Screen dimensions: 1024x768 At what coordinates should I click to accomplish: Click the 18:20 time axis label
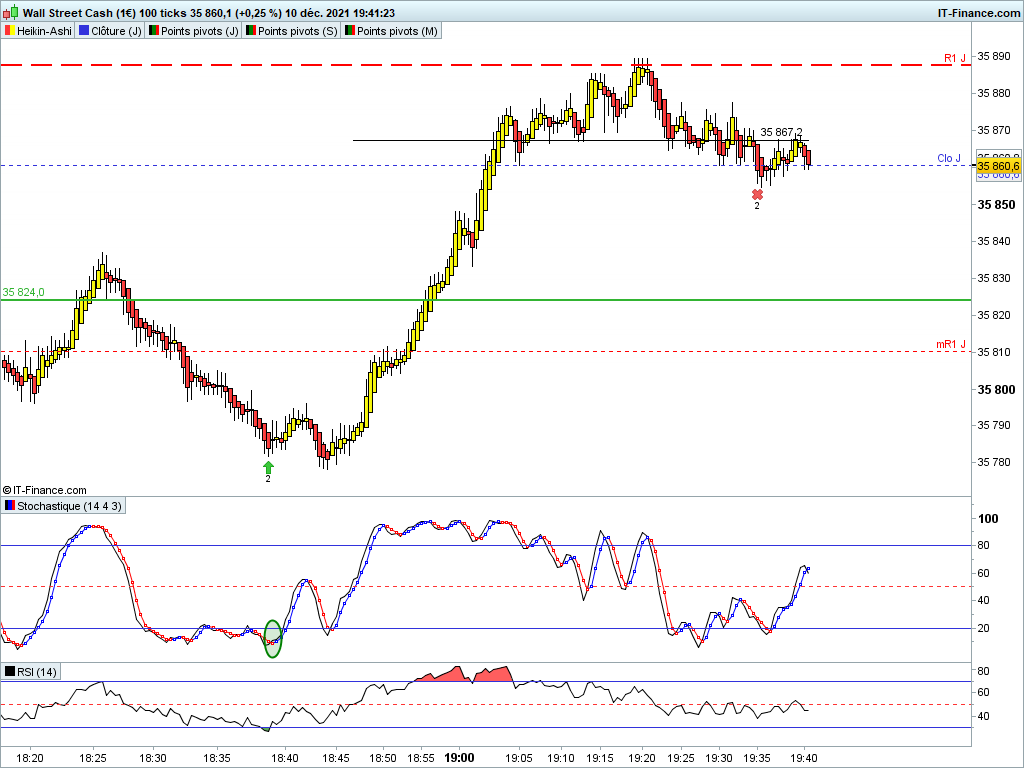(x=30, y=758)
